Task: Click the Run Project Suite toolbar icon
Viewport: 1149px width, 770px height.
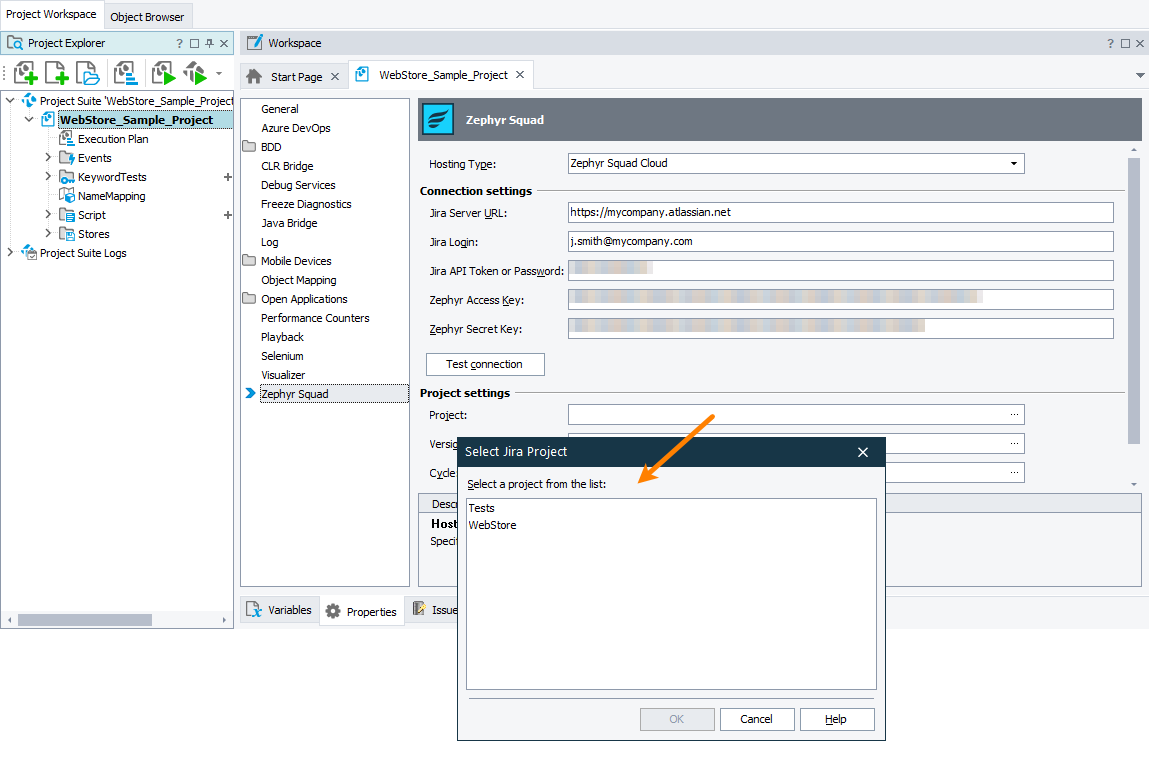Action: pos(196,72)
